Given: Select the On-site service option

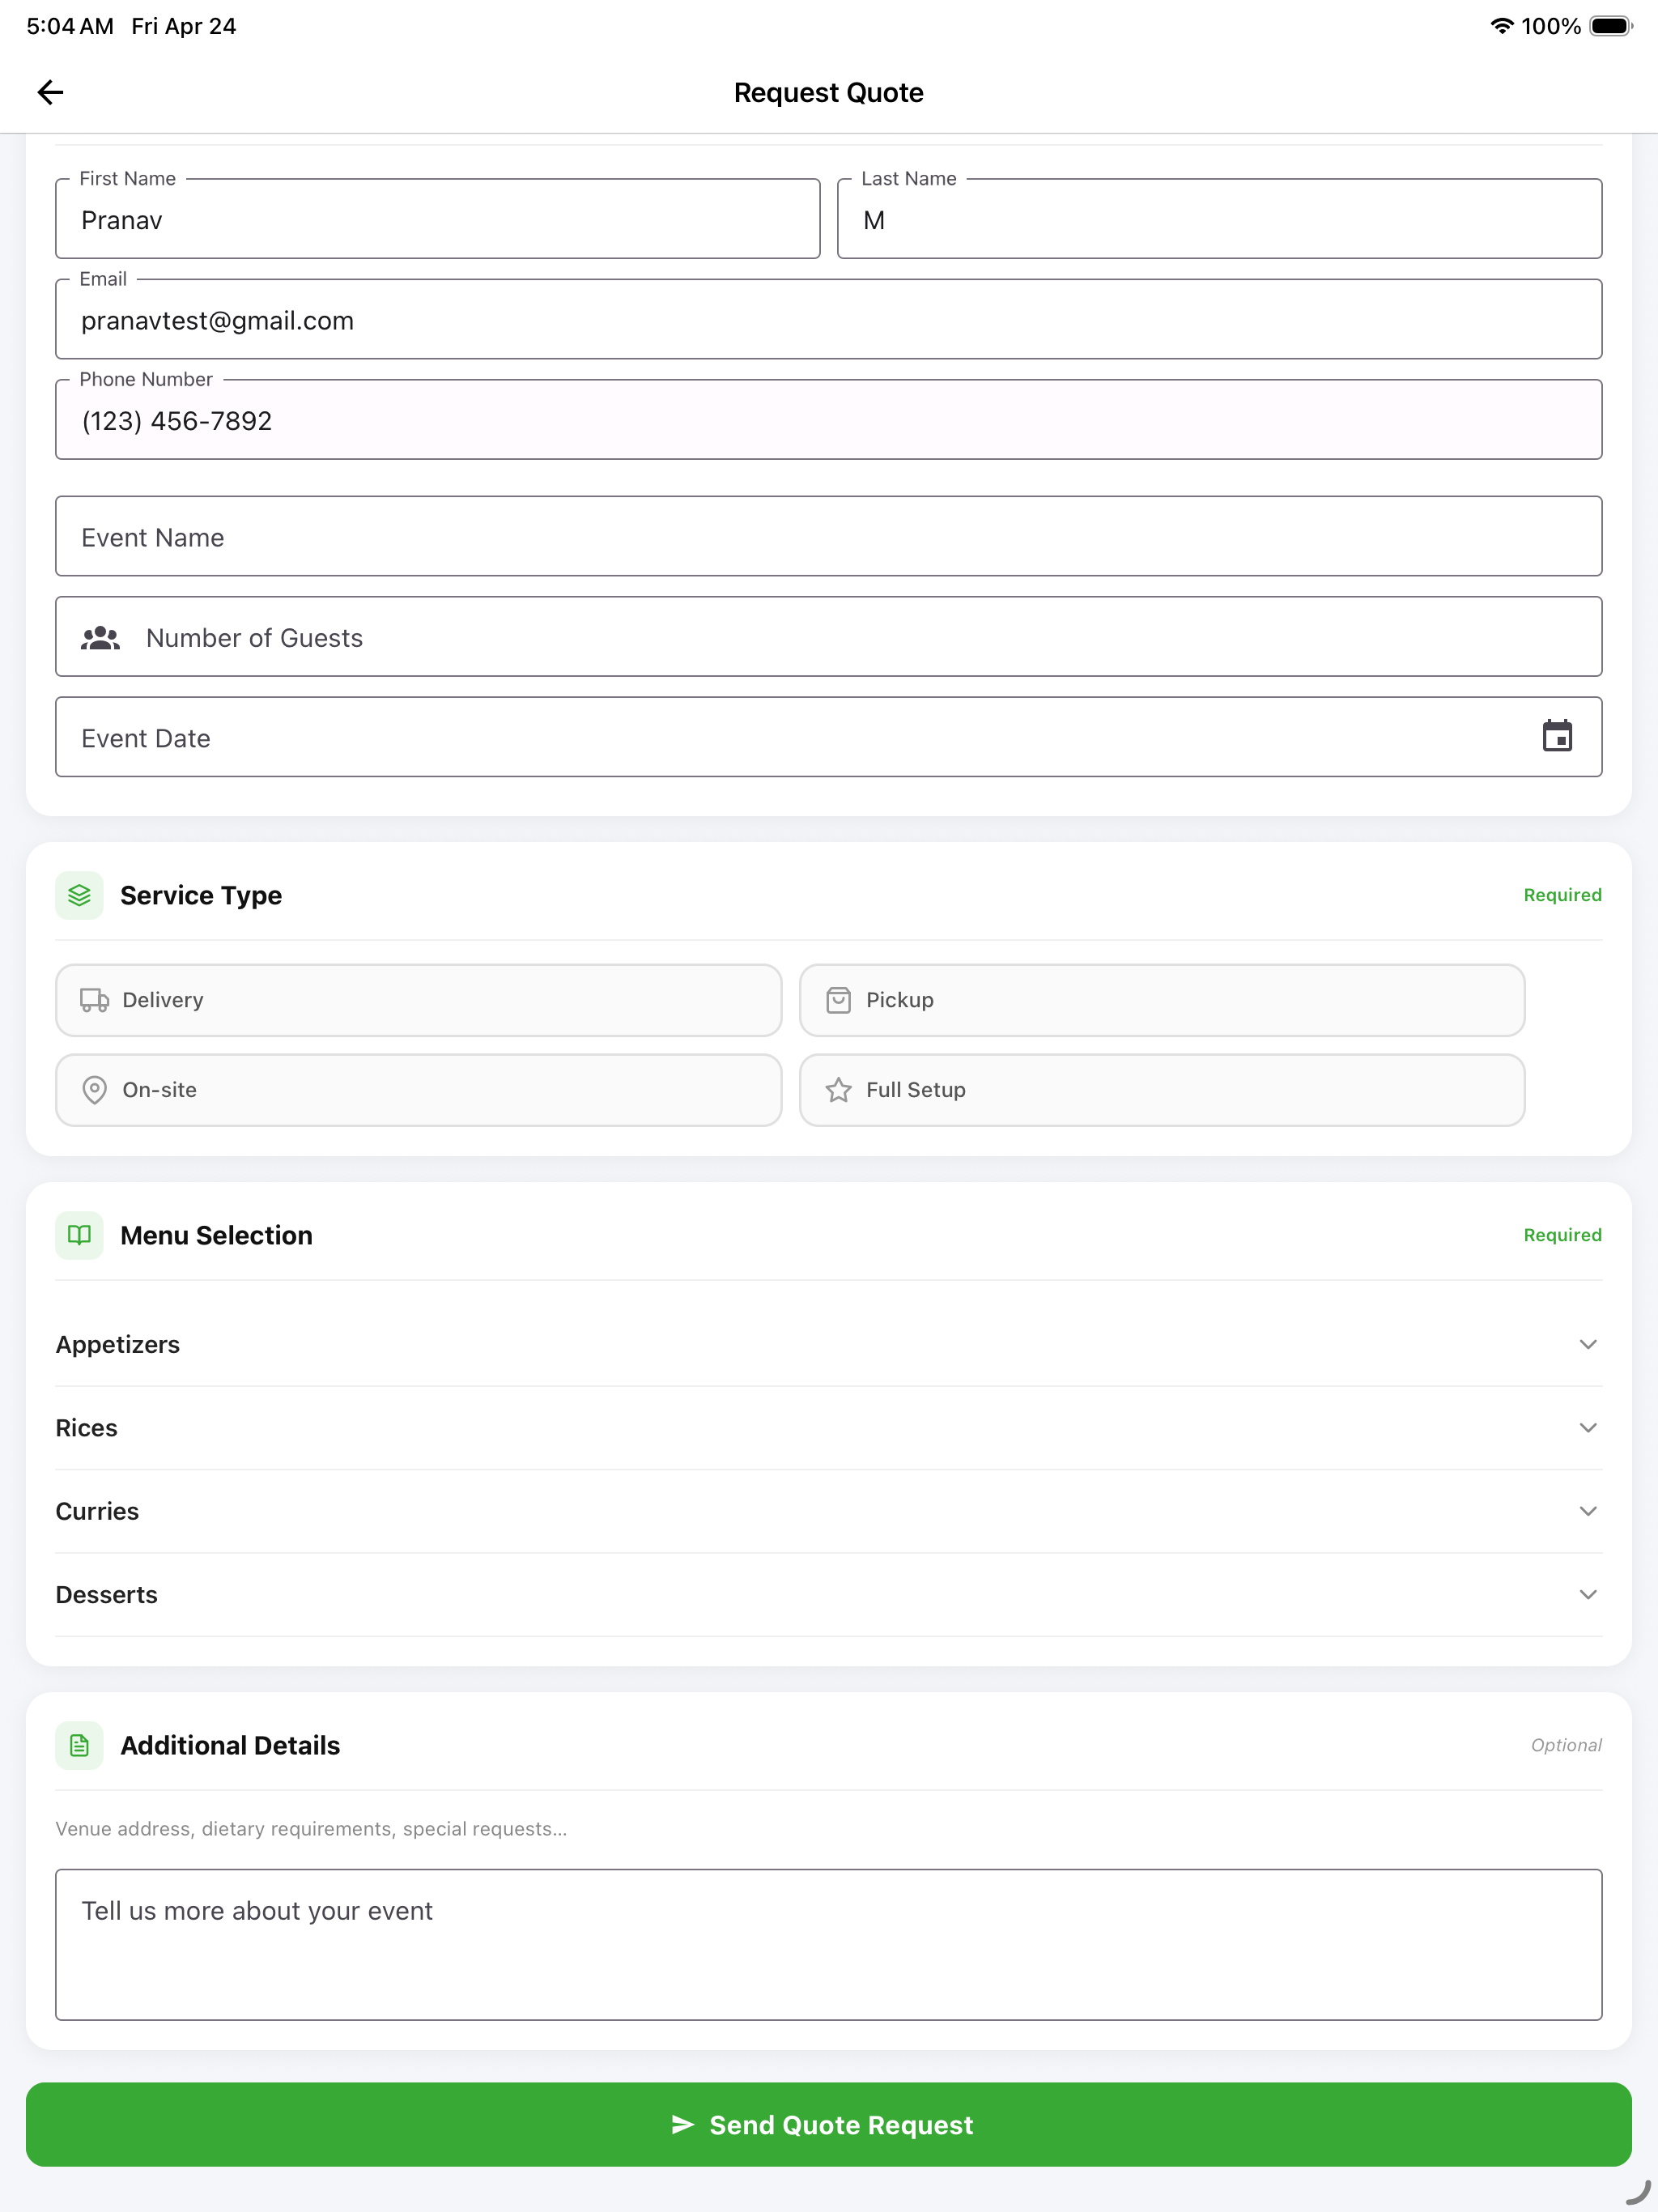Looking at the screenshot, I should click(418, 1090).
